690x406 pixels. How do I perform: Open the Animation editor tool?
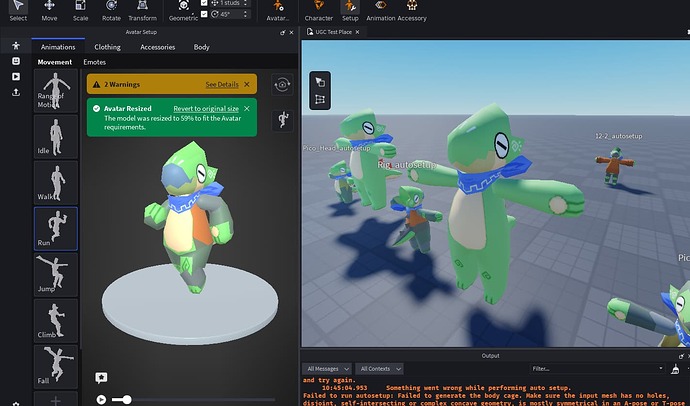pos(381,10)
